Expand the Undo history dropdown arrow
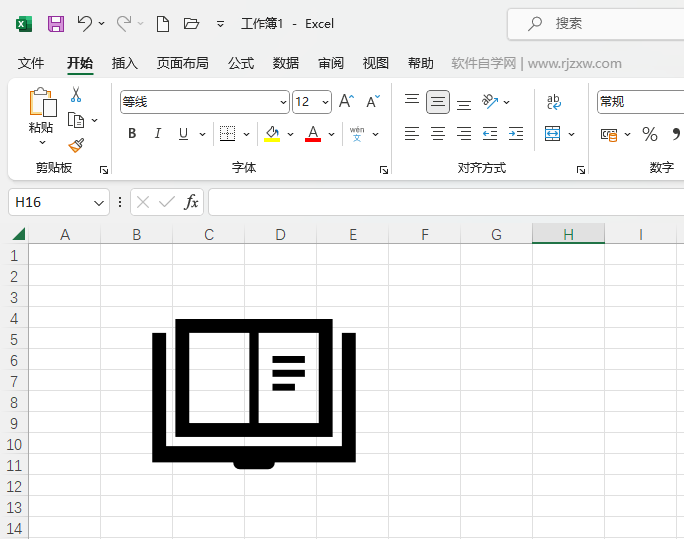The image size is (684, 539). click(102, 24)
